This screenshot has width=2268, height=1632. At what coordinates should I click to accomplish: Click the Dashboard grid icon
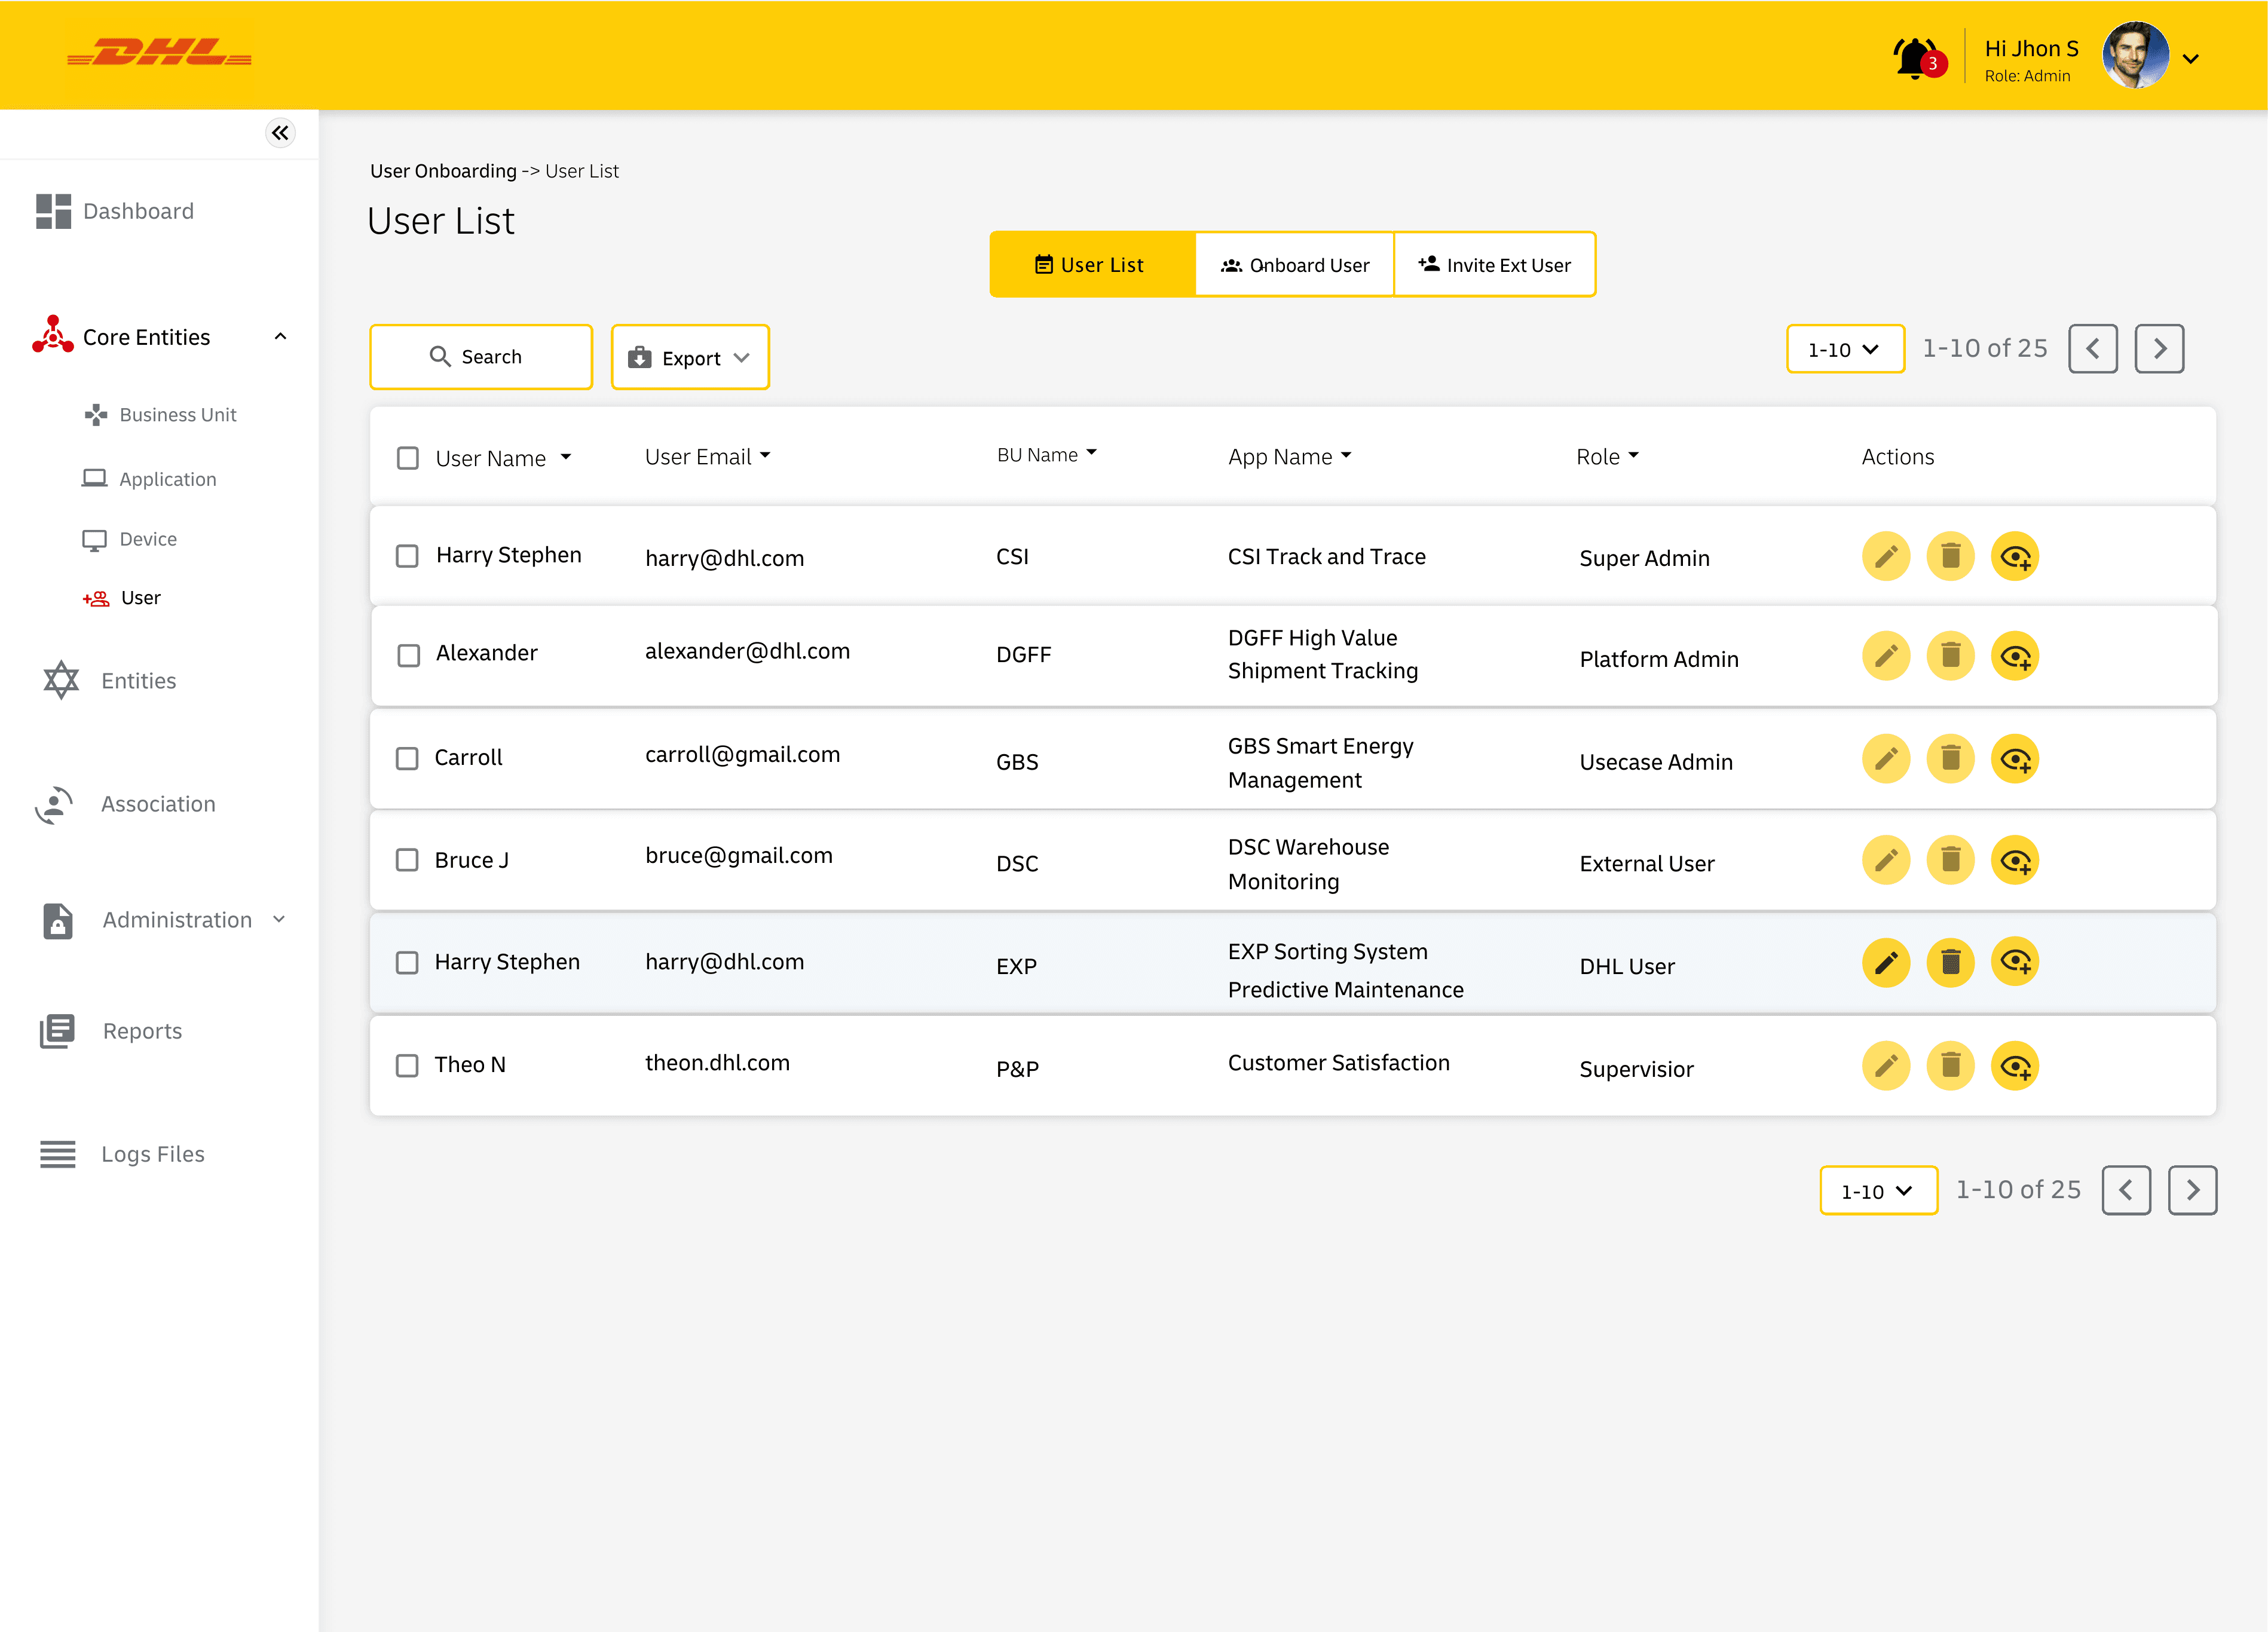pyautogui.click(x=53, y=211)
